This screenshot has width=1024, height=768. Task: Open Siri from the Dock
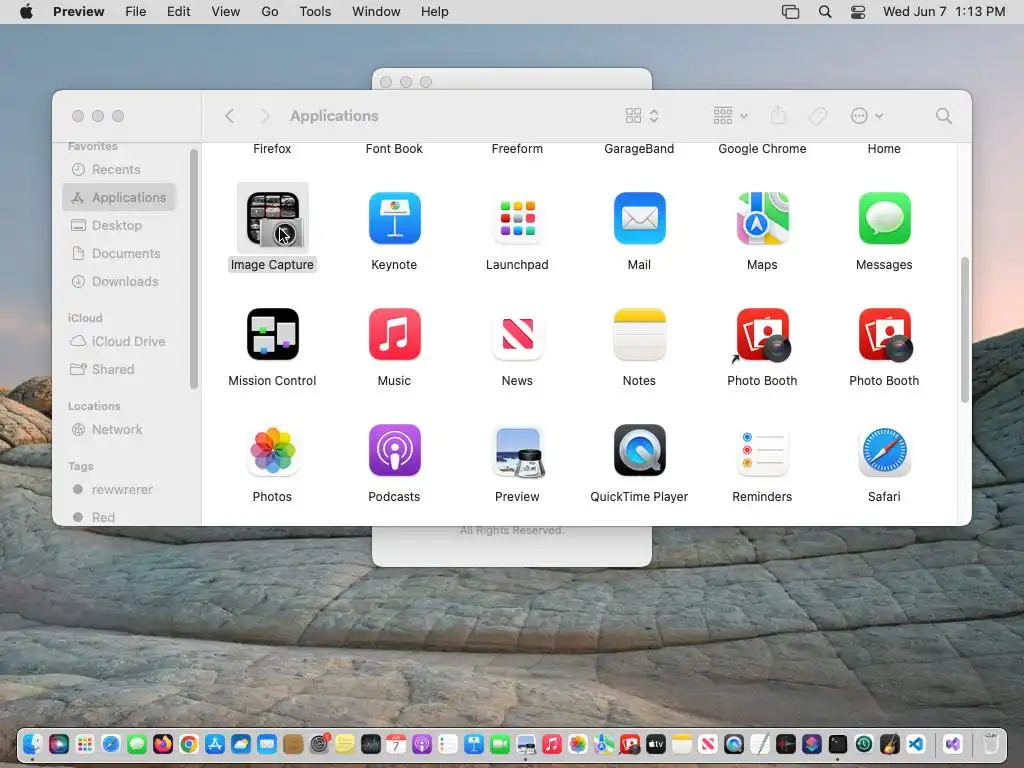[59, 744]
